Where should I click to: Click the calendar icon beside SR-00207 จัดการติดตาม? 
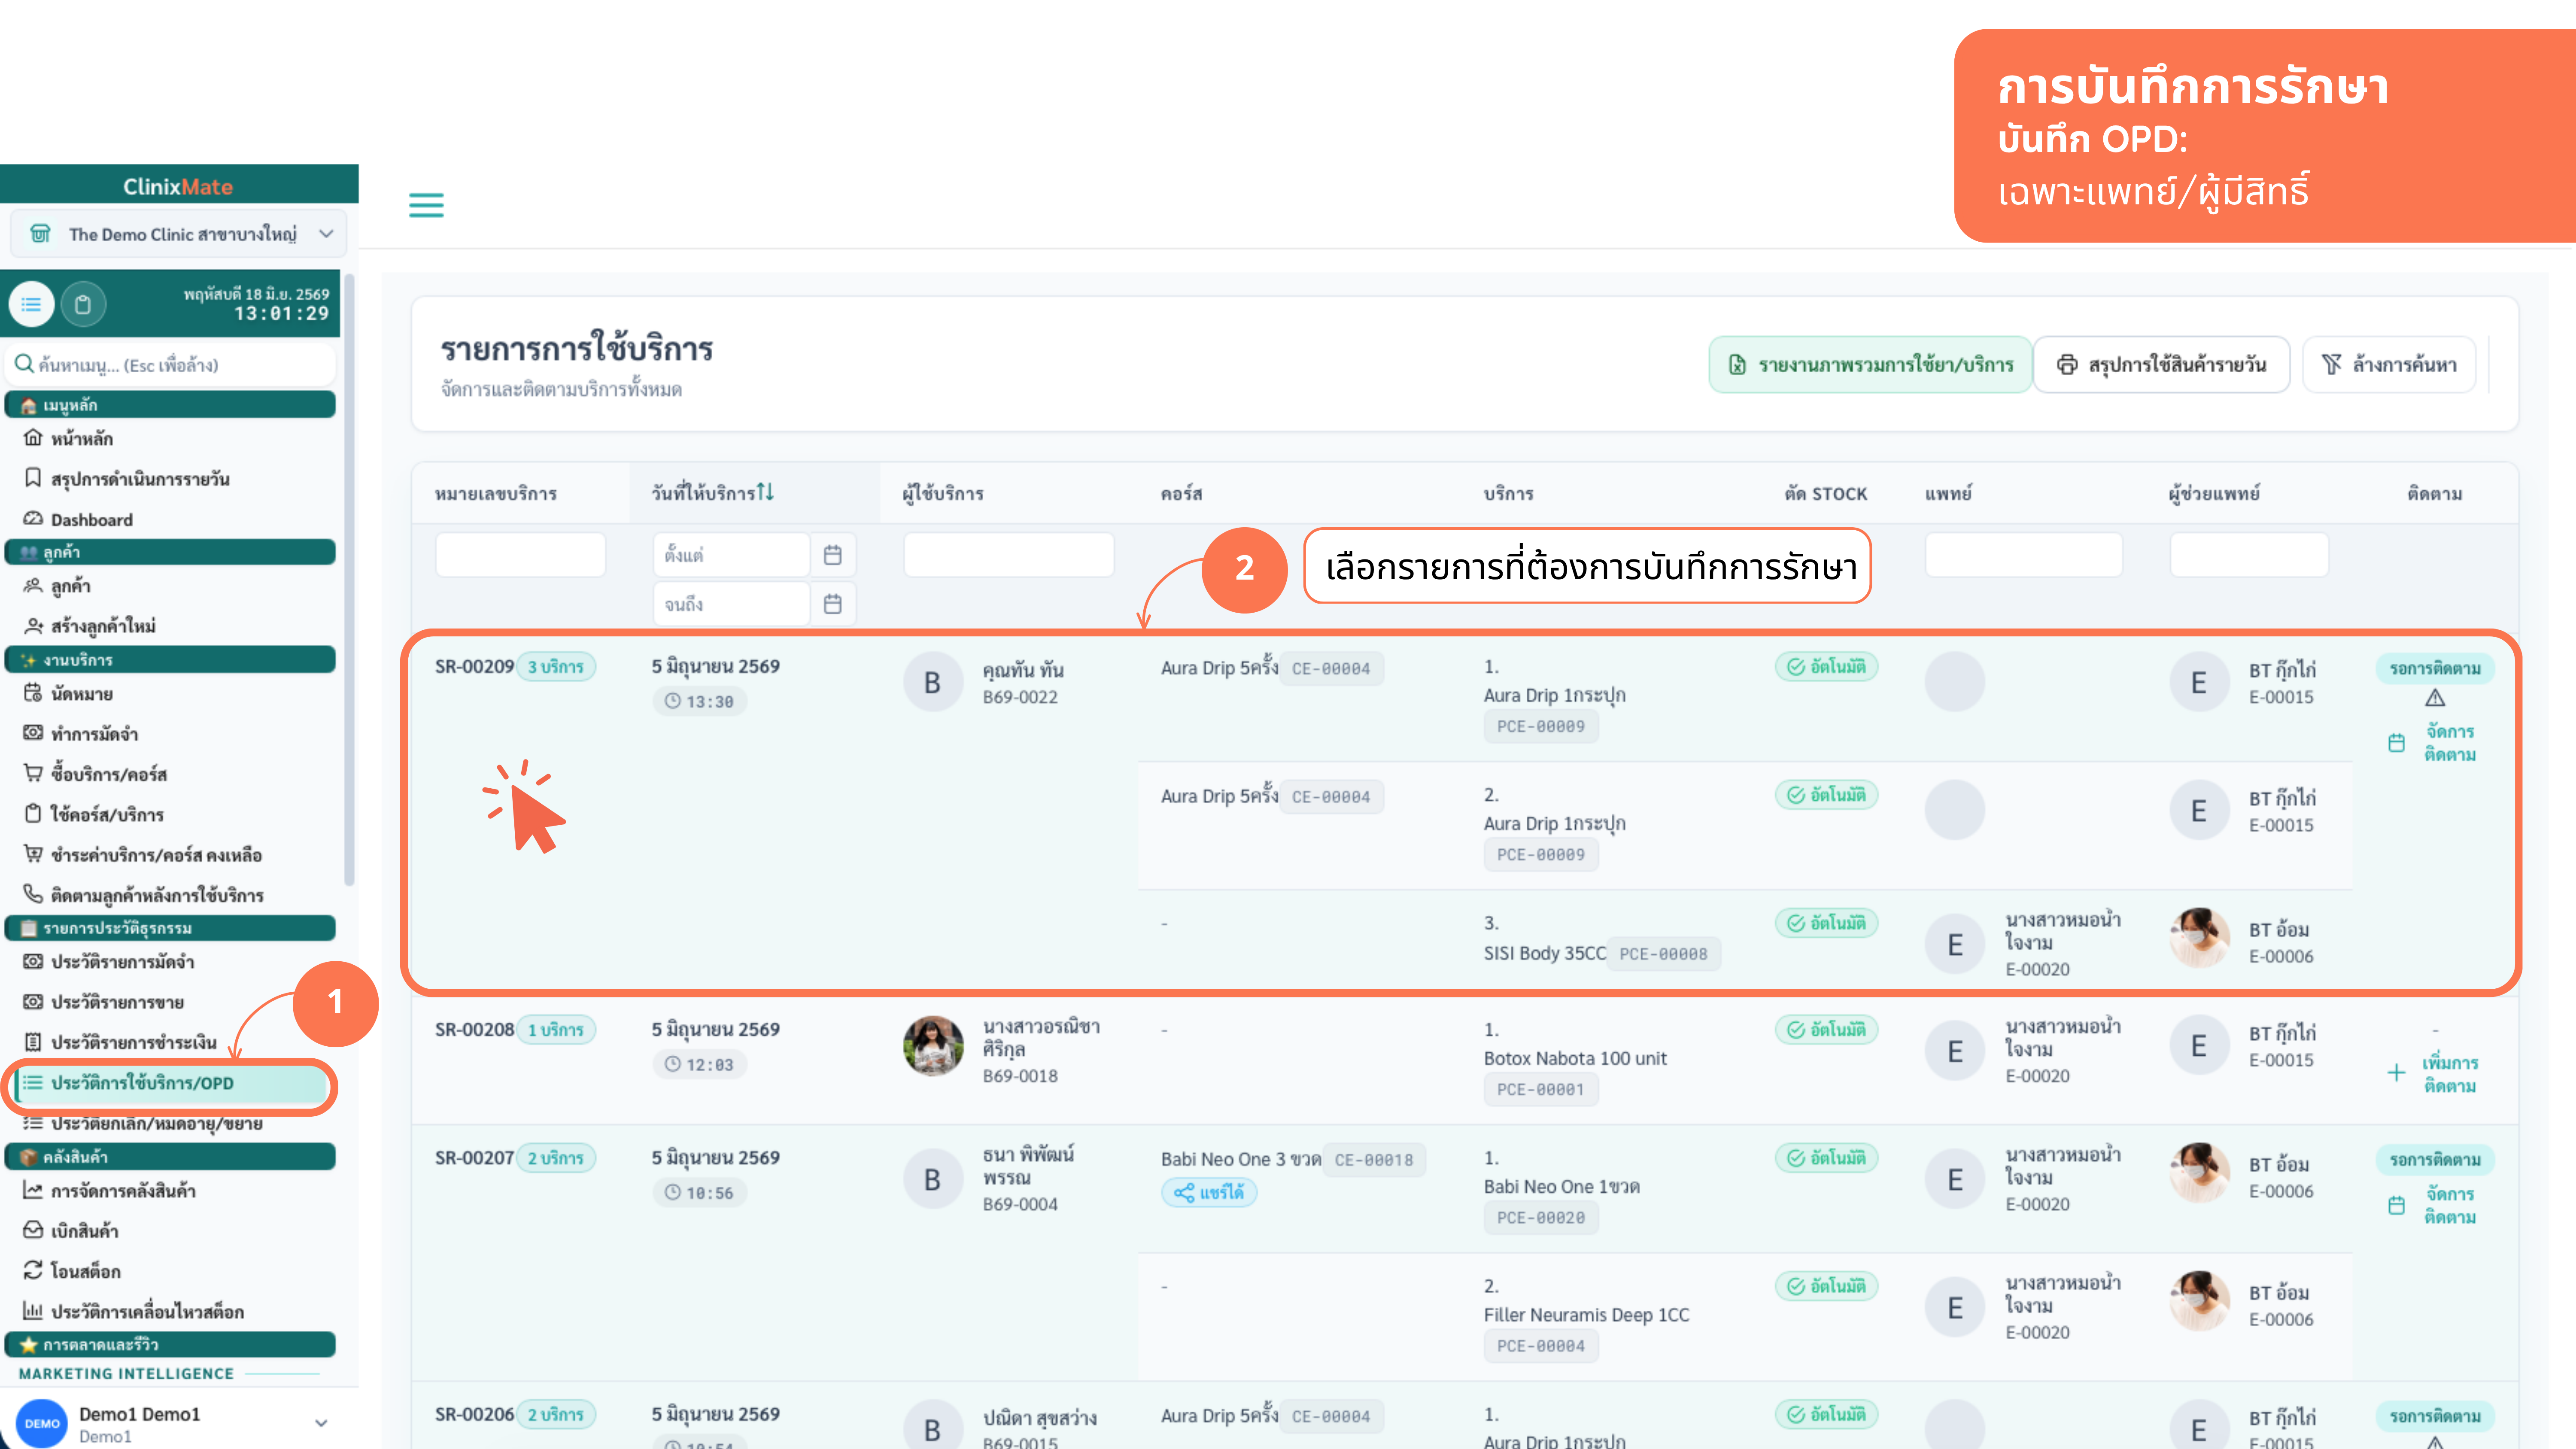(2396, 1205)
